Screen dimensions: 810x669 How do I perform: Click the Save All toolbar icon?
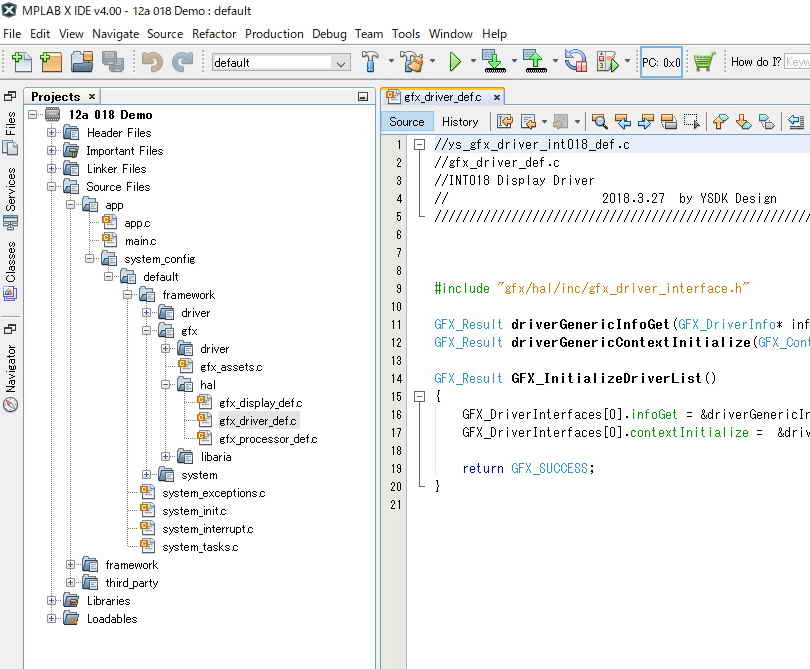[x=113, y=62]
